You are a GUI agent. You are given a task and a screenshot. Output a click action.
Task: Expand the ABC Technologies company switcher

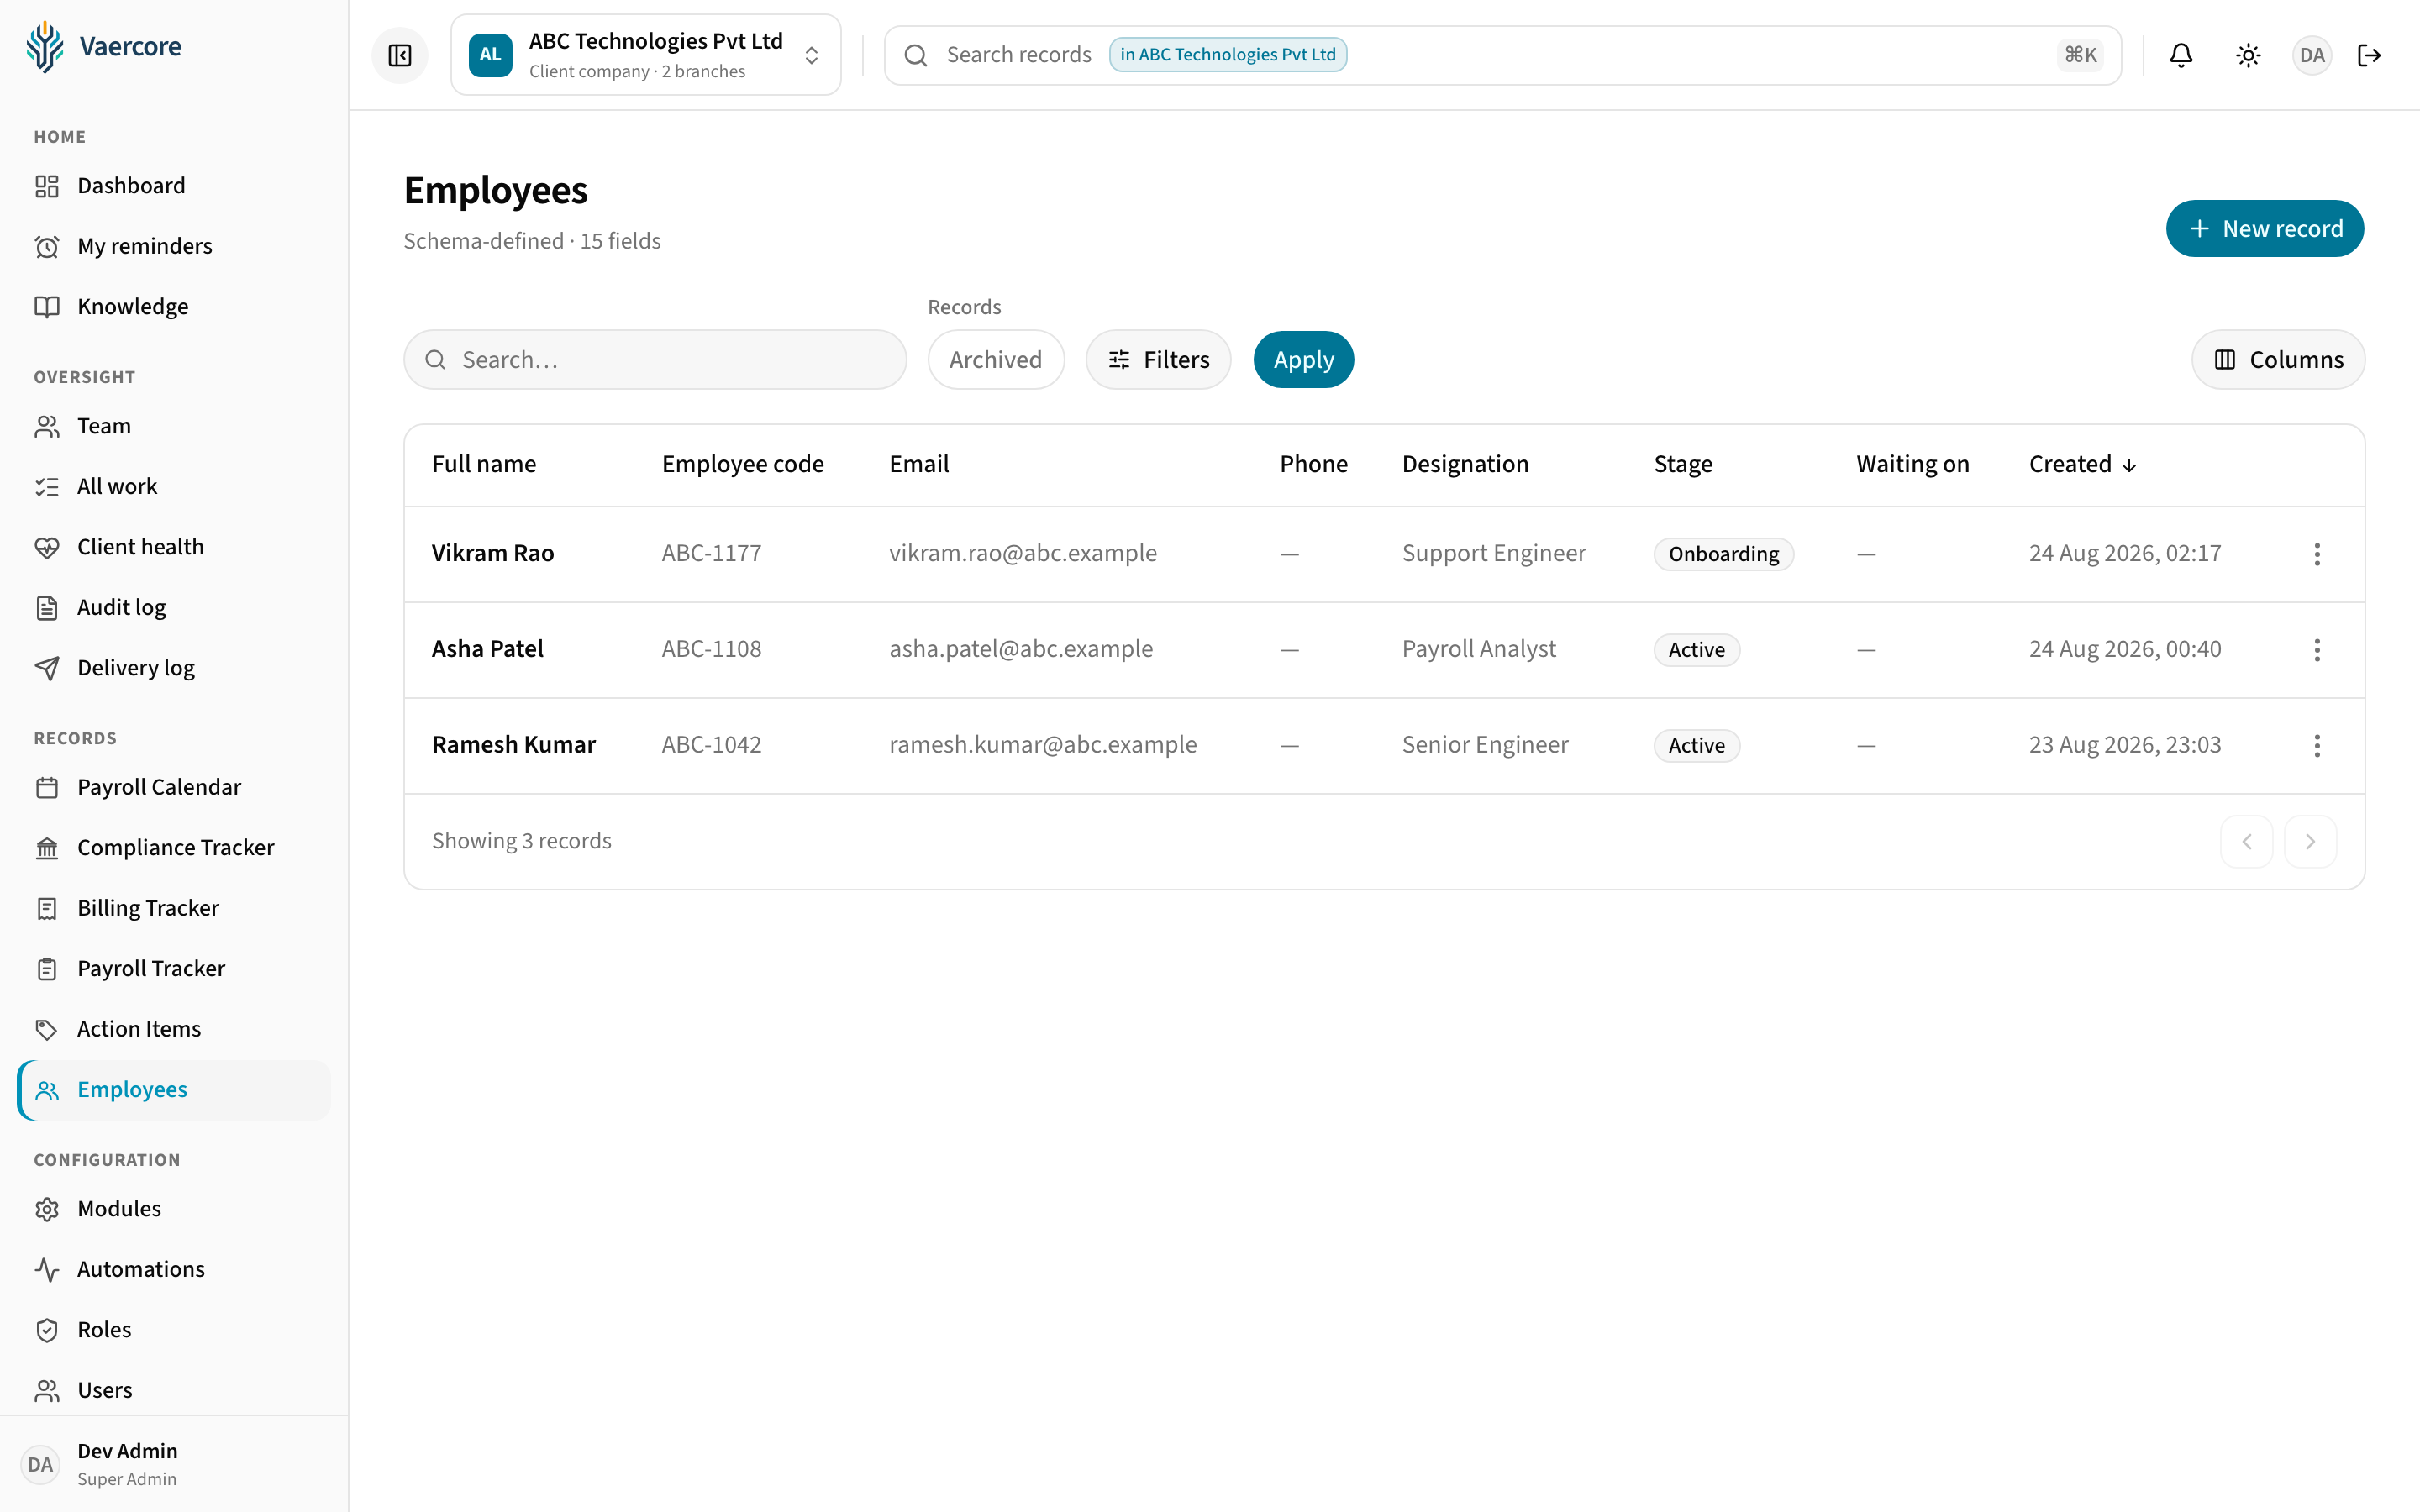tap(646, 55)
